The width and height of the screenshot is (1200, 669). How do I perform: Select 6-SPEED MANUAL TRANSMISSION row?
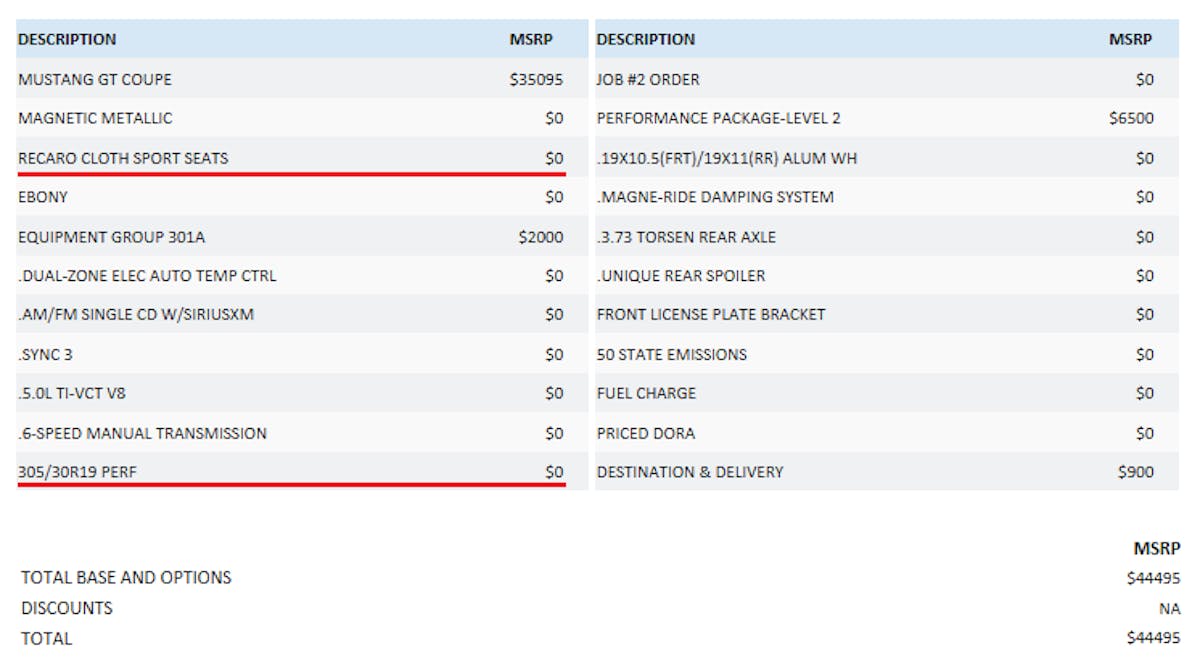click(x=142, y=433)
